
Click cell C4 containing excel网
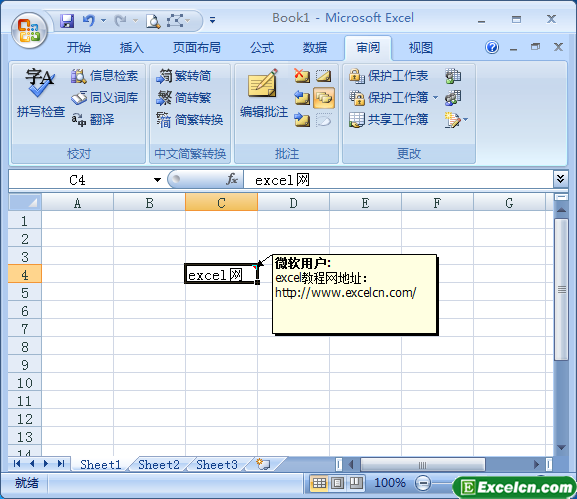click(x=221, y=274)
